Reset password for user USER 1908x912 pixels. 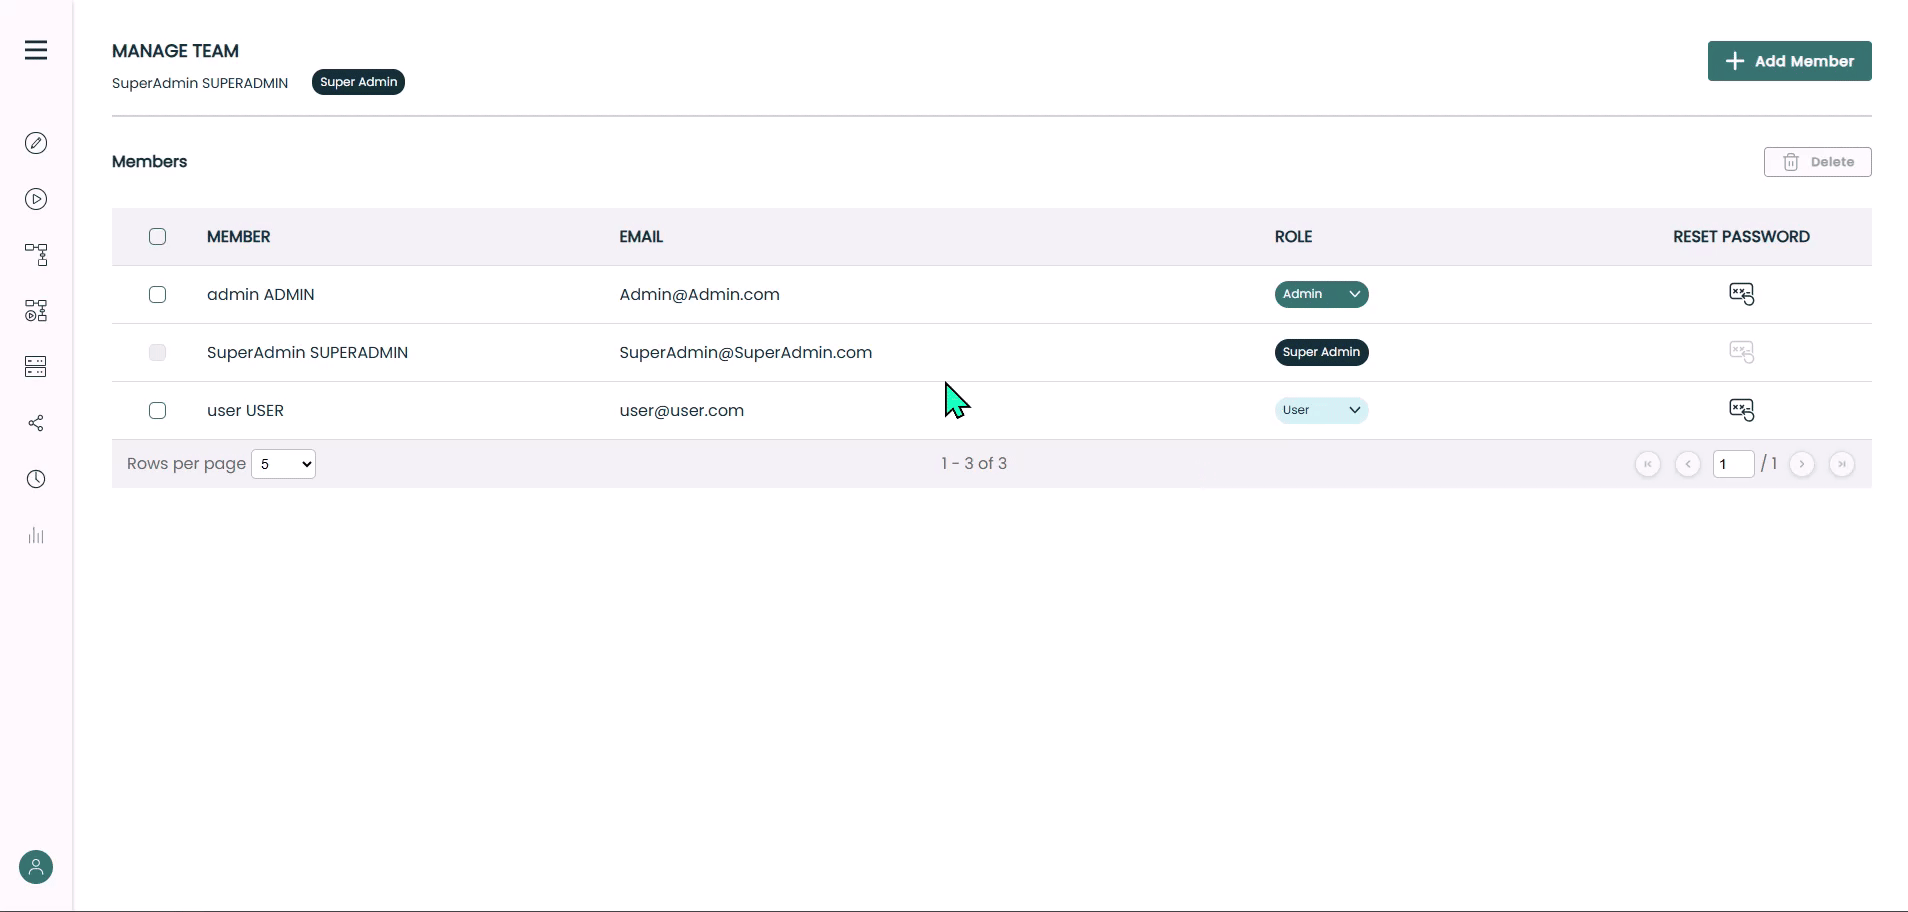point(1741,410)
